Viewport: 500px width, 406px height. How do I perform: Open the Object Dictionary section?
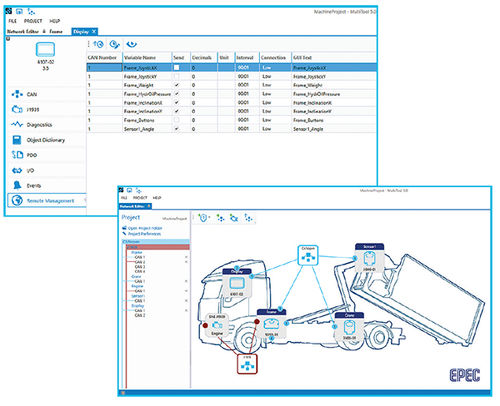(x=46, y=140)
